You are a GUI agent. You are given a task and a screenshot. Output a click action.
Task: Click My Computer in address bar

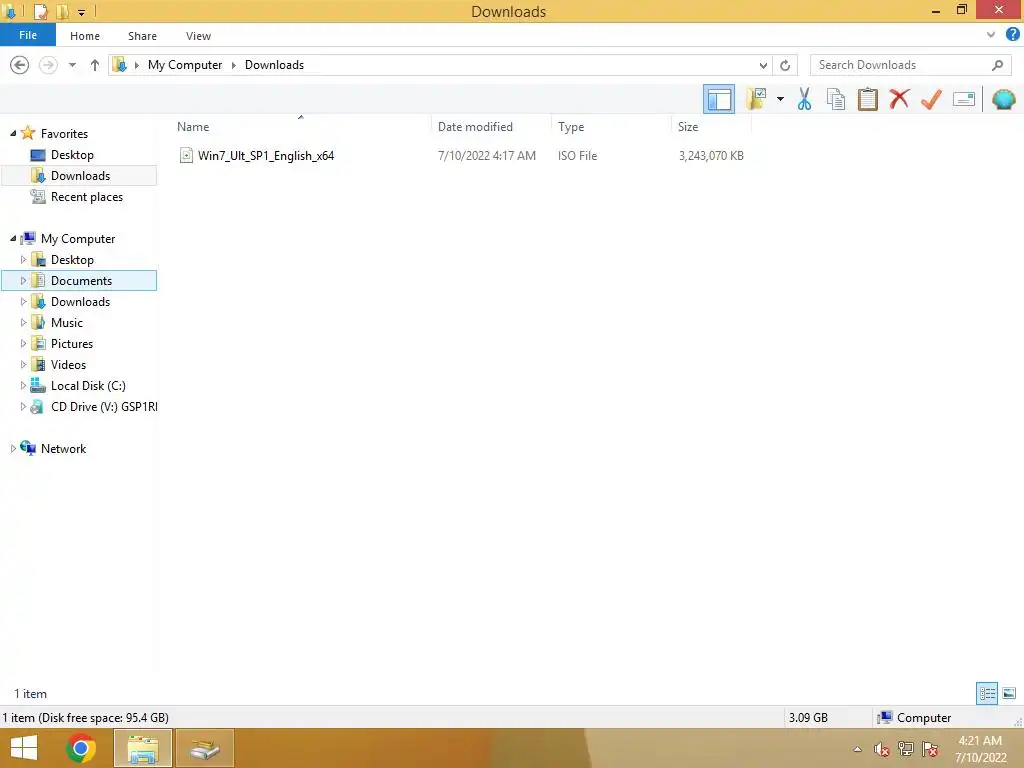point(185,65)
